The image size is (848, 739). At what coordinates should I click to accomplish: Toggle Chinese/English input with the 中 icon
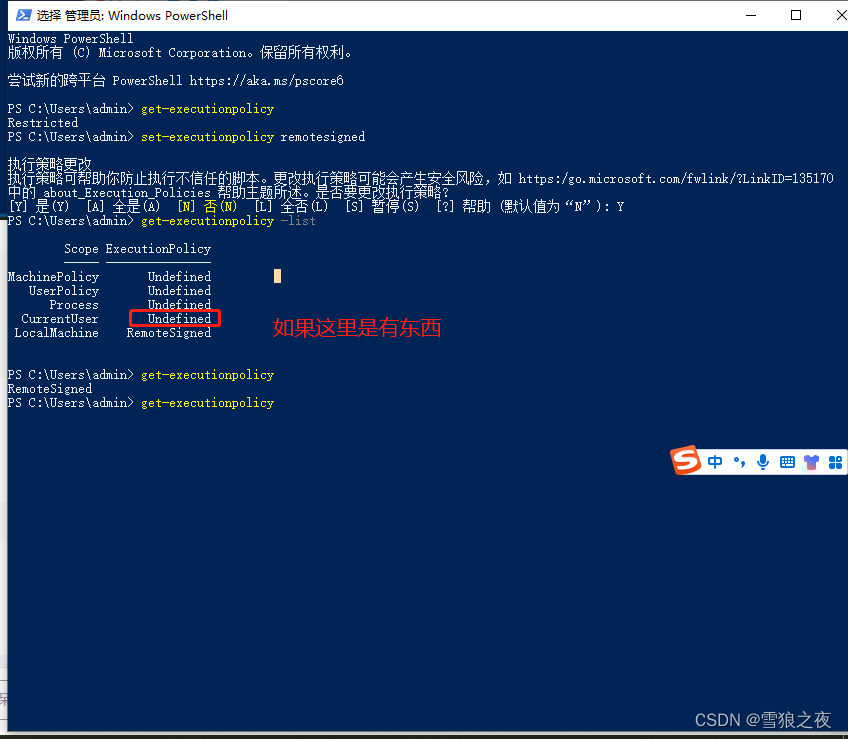[x=714, y=461]
